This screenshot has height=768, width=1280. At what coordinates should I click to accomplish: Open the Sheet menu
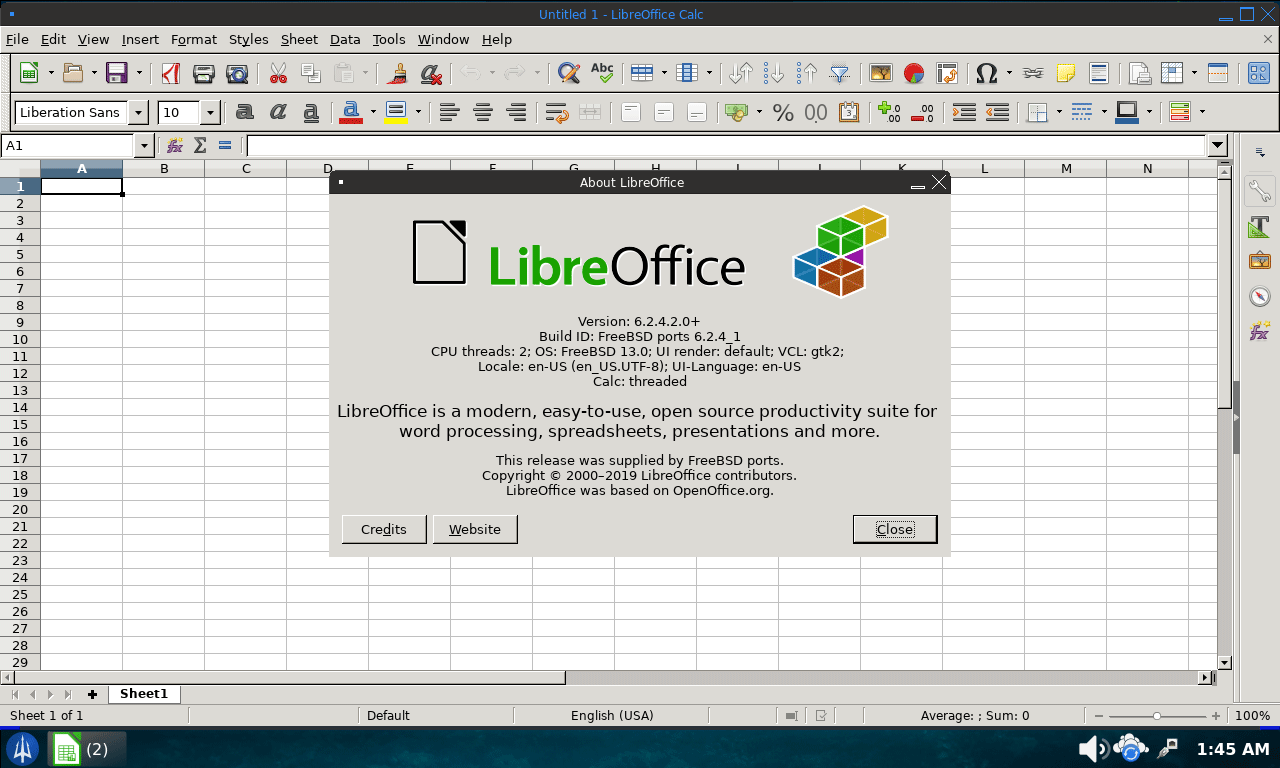pyautogui.click(x=299, y=39)
